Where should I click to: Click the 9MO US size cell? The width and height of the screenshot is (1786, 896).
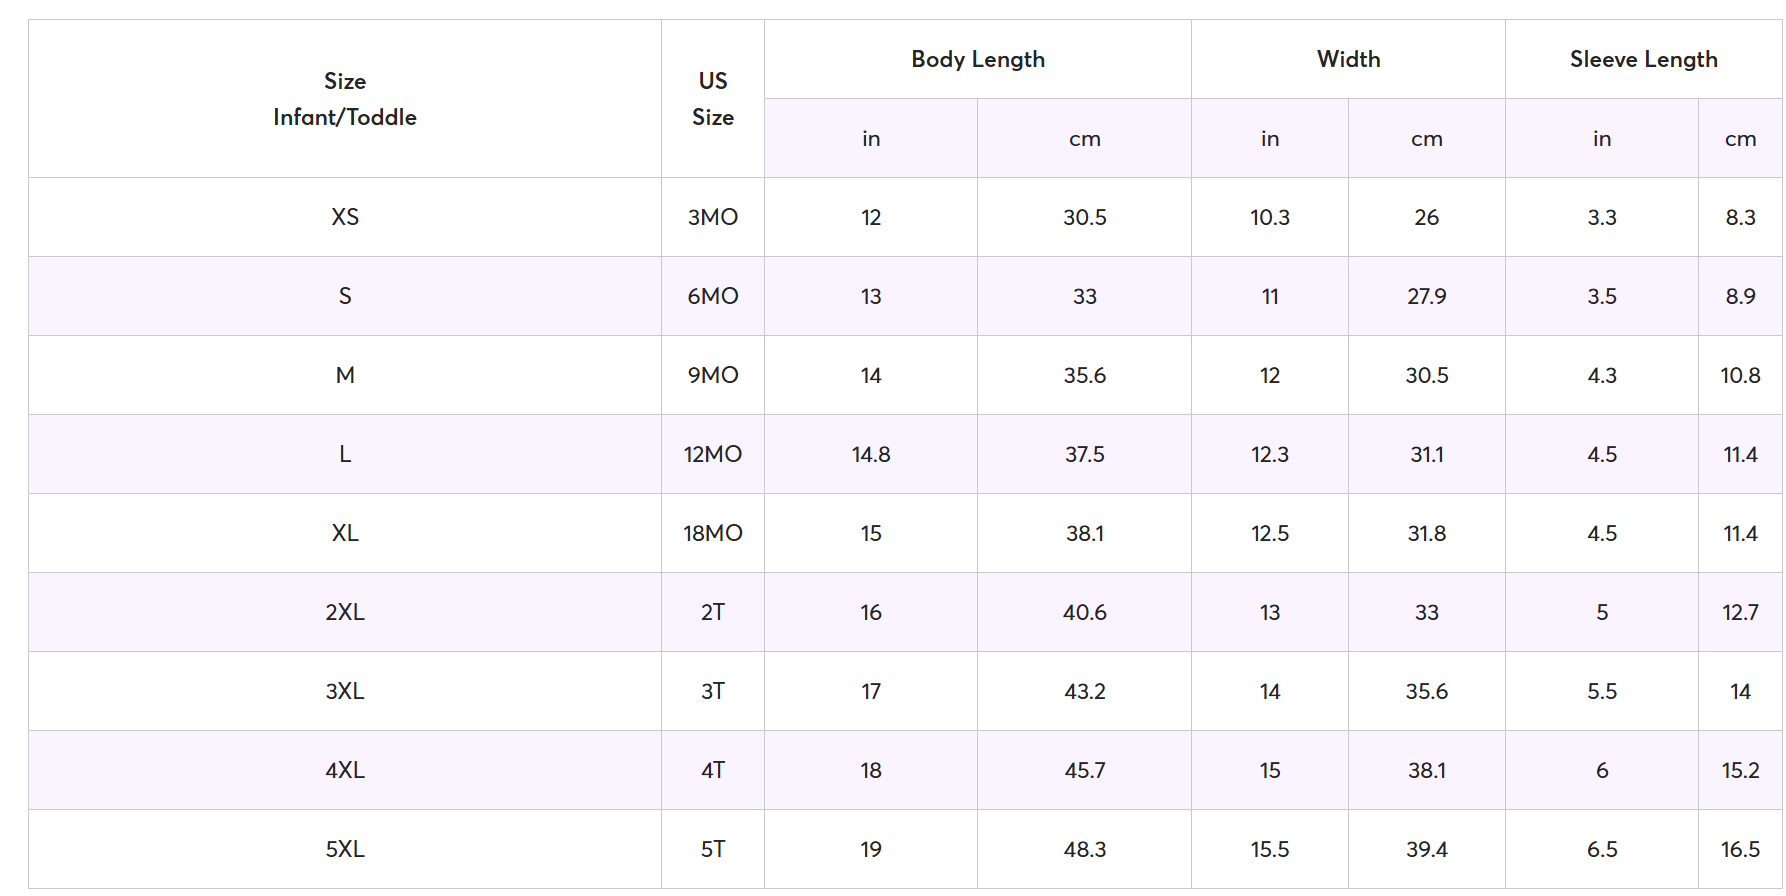(x=712, y=375)
